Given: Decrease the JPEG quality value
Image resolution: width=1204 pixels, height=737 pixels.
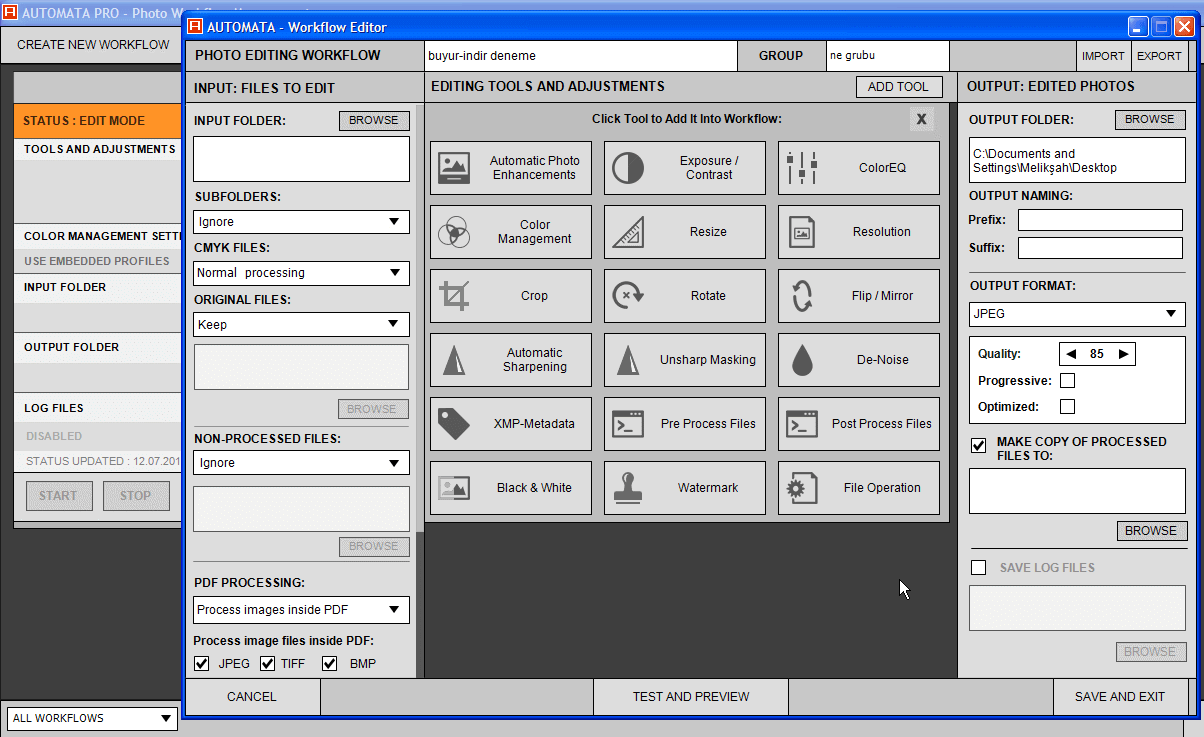Looking at the screenshot, I should coord(1071,354).
